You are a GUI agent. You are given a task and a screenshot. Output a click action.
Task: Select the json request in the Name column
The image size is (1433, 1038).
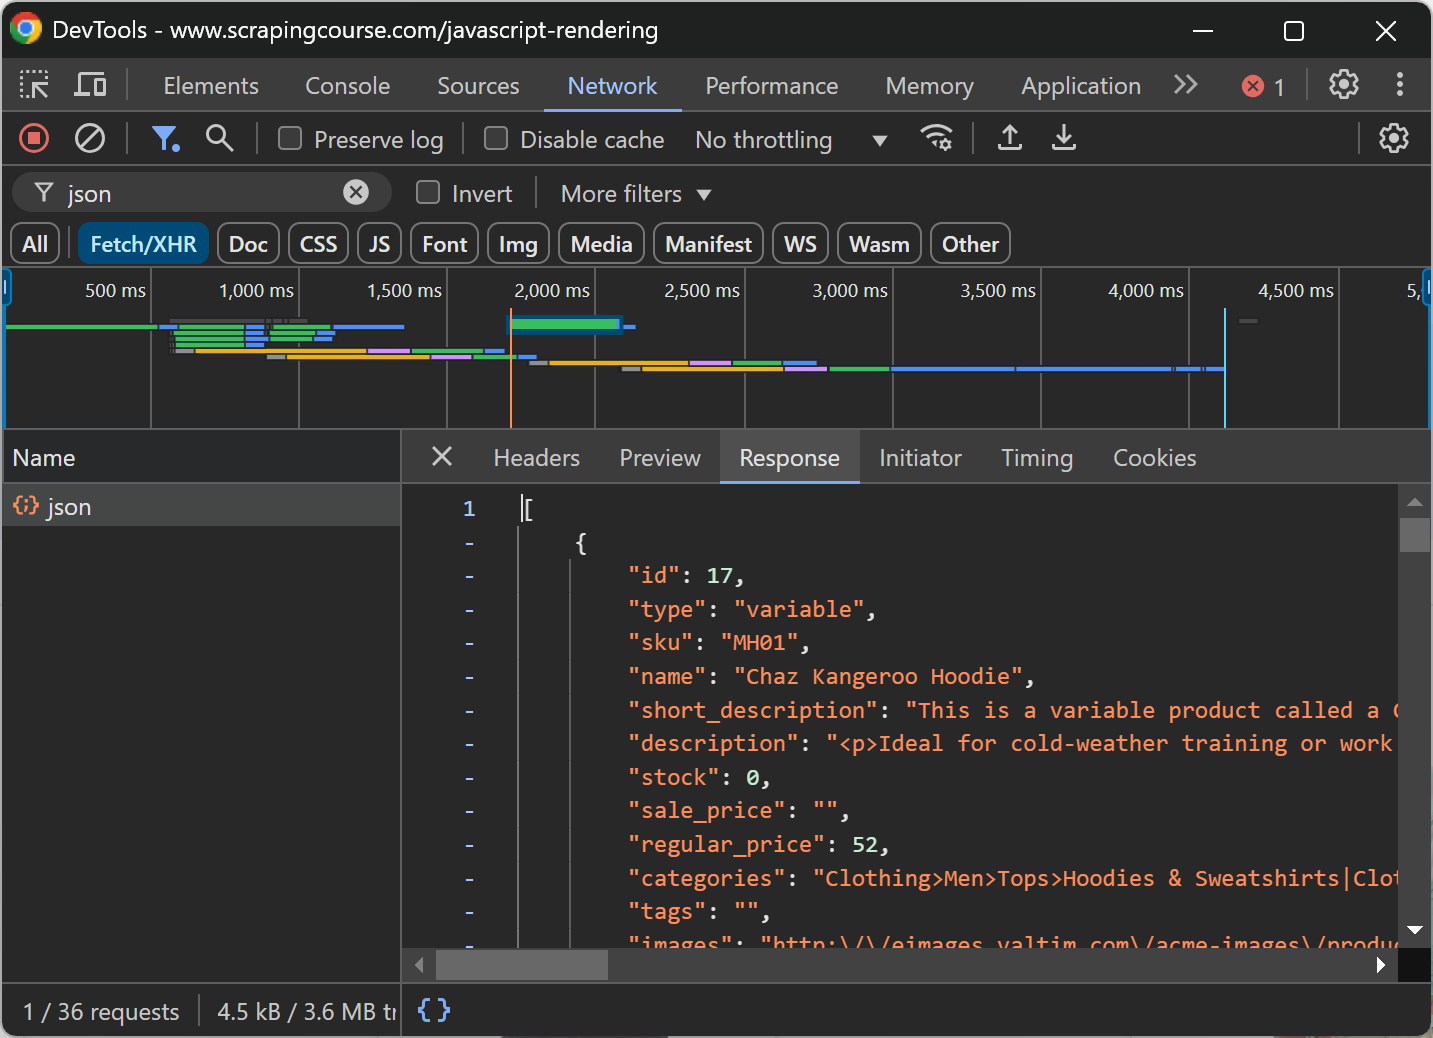pyautogui.click(x=70, y=506)
